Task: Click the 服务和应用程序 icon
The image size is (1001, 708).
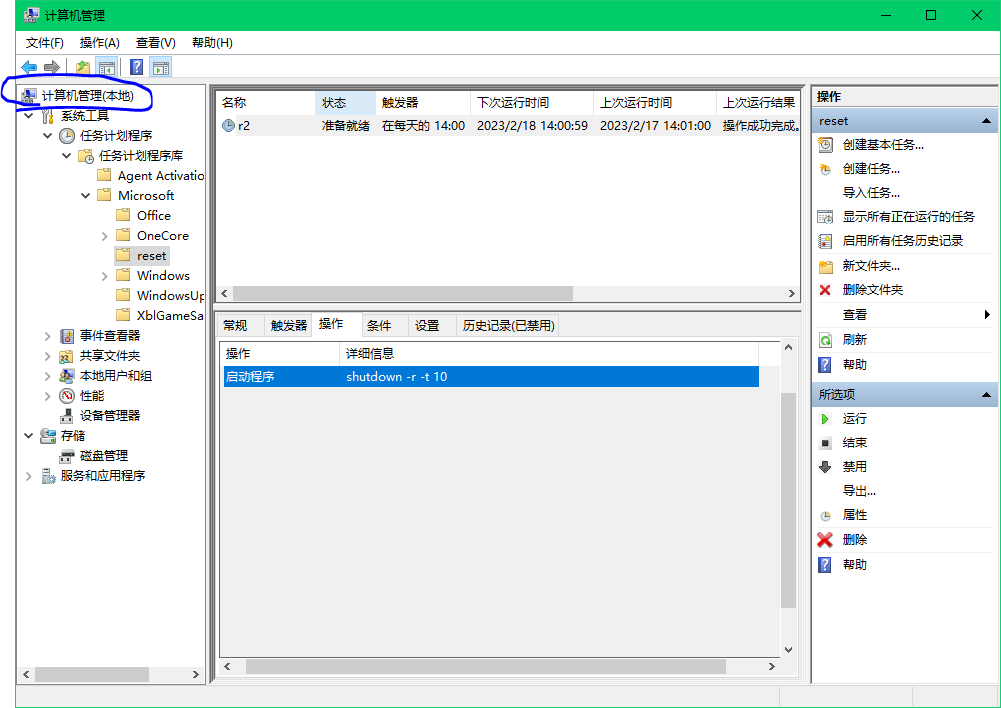Action: [48, 476]
